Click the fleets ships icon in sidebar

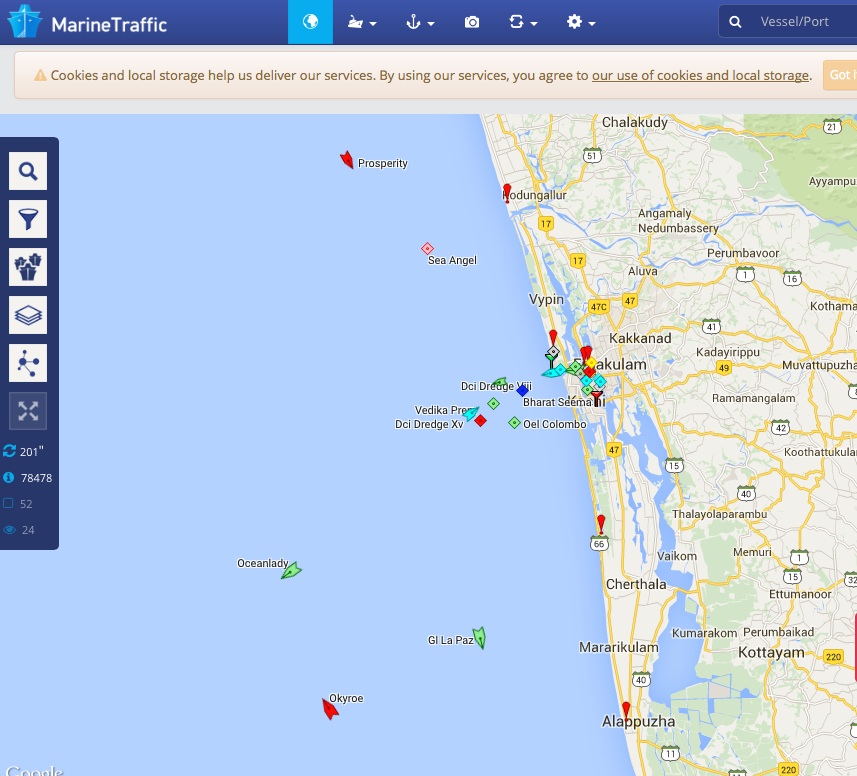tap(28, 267)
